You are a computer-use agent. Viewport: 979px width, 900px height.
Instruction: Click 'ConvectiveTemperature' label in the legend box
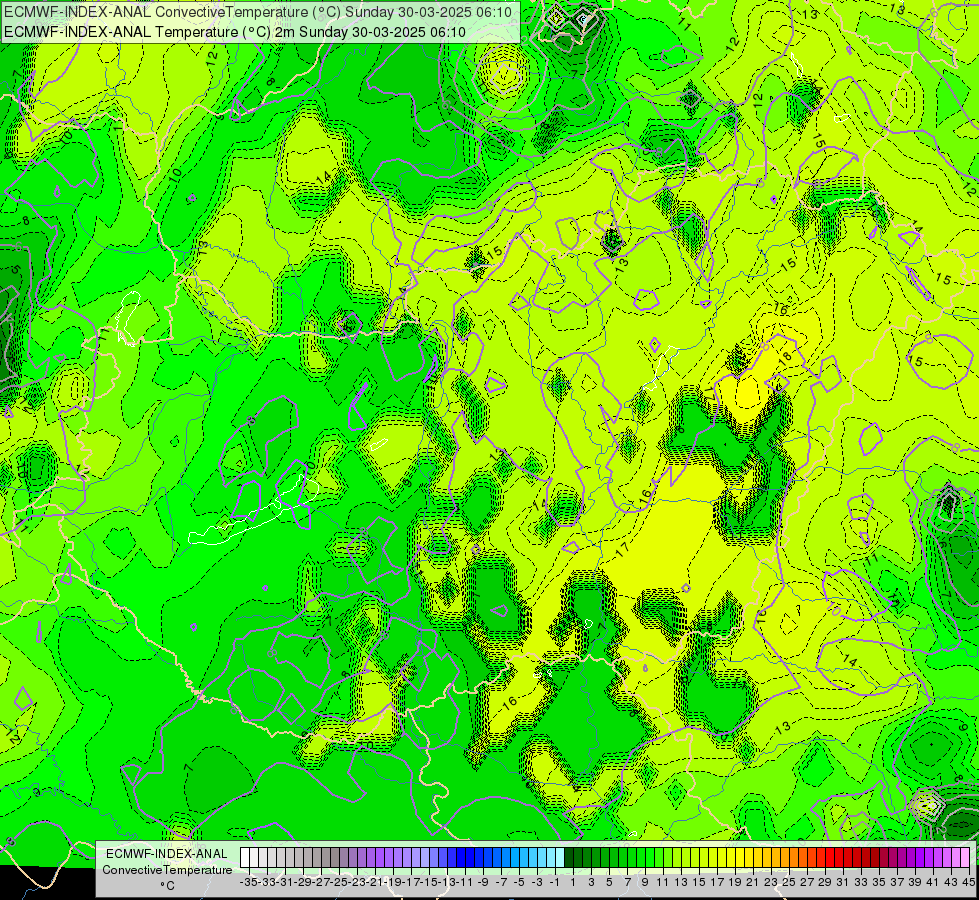click(167, 870)
